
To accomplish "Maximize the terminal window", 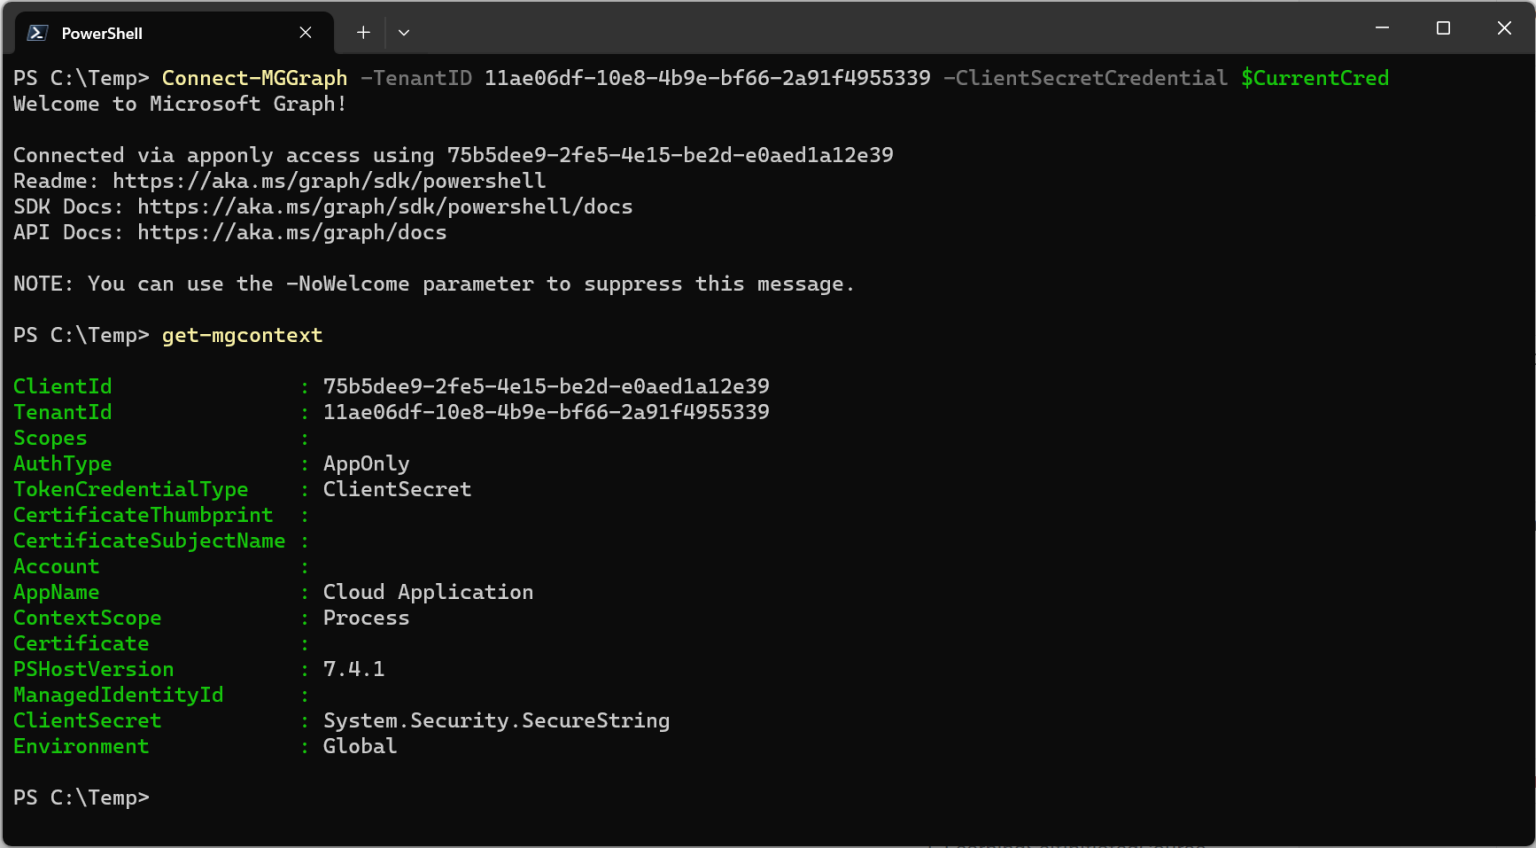I will [x=1443, y=28].
